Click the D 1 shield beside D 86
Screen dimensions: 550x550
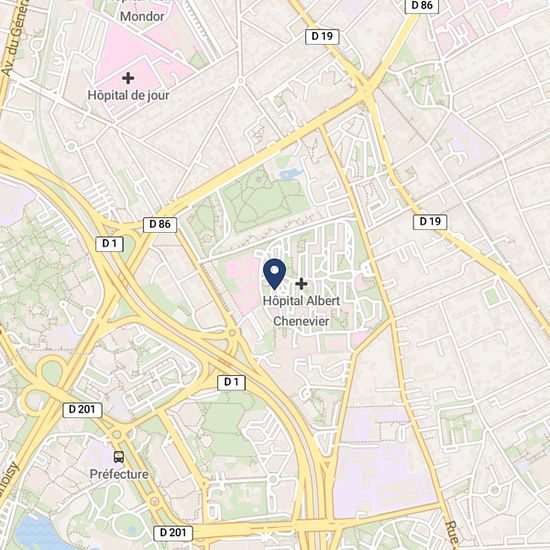[x=110, y=244]
